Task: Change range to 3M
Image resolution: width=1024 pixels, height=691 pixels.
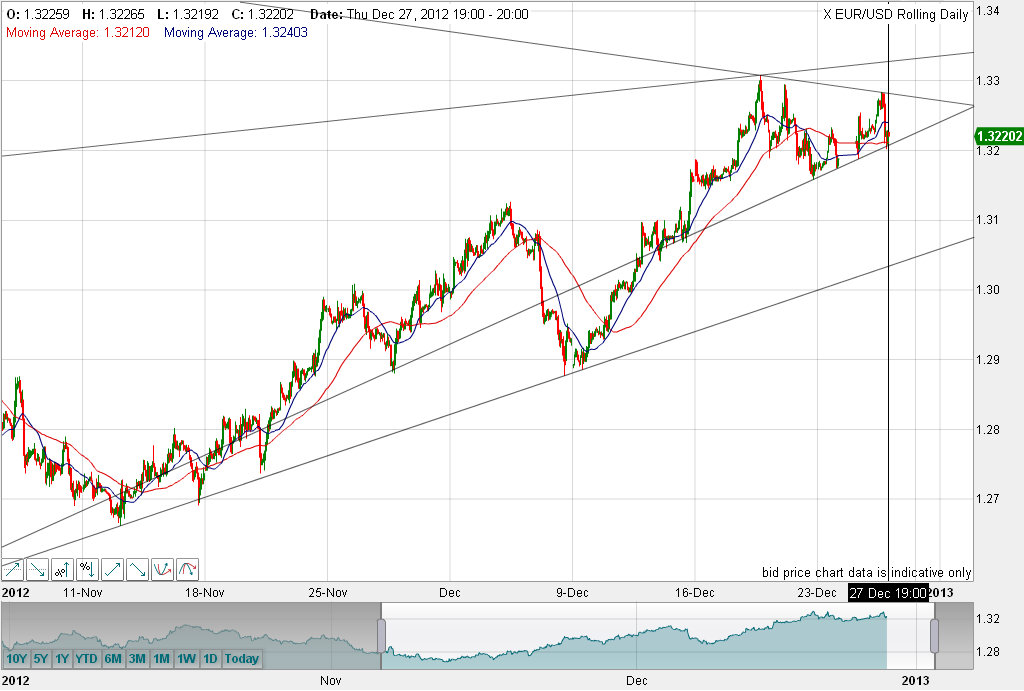Action: pos(137,658)
